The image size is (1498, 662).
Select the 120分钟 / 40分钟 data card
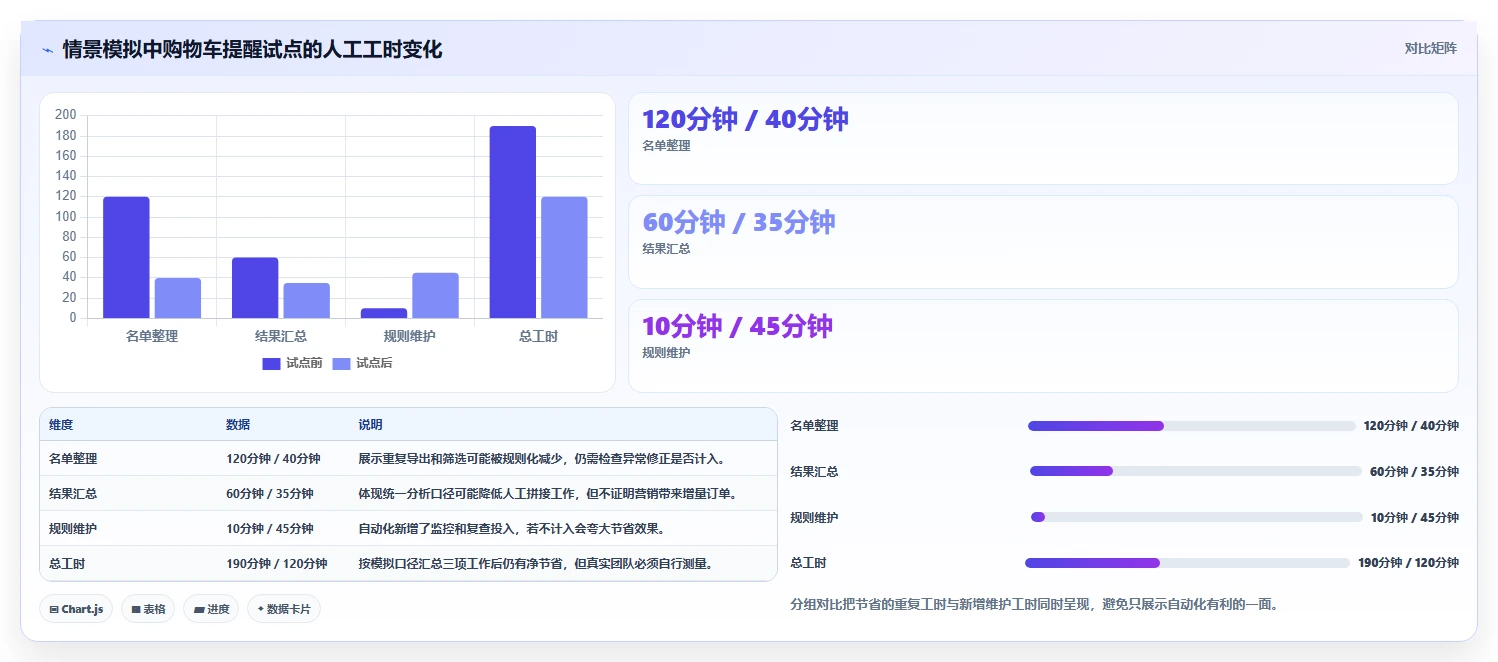(x=1043, y=139)
